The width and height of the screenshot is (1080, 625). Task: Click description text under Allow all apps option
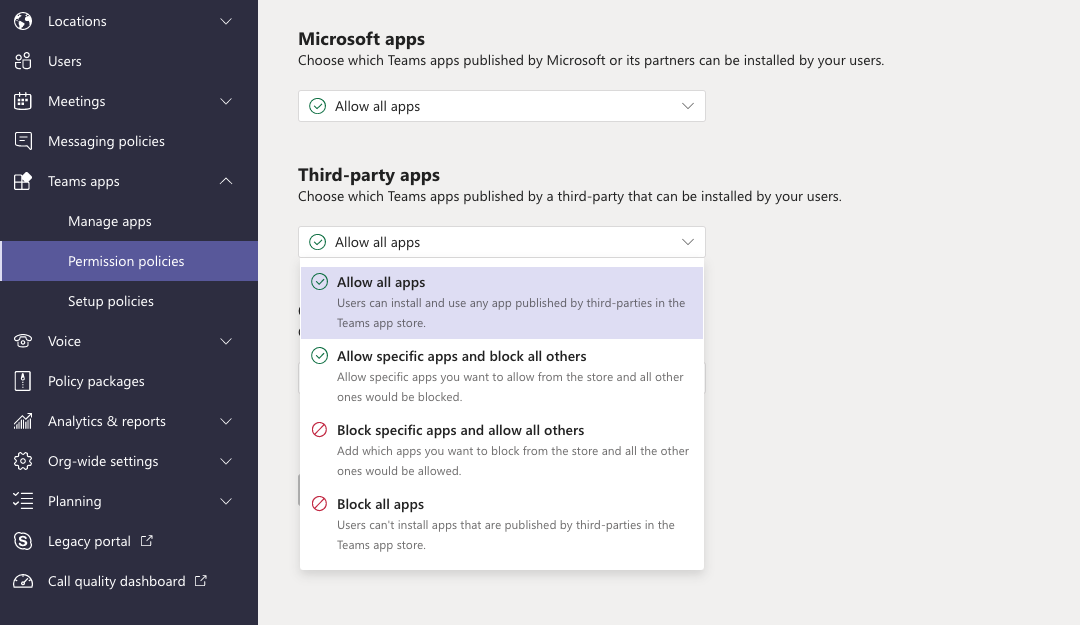[511, 313]
